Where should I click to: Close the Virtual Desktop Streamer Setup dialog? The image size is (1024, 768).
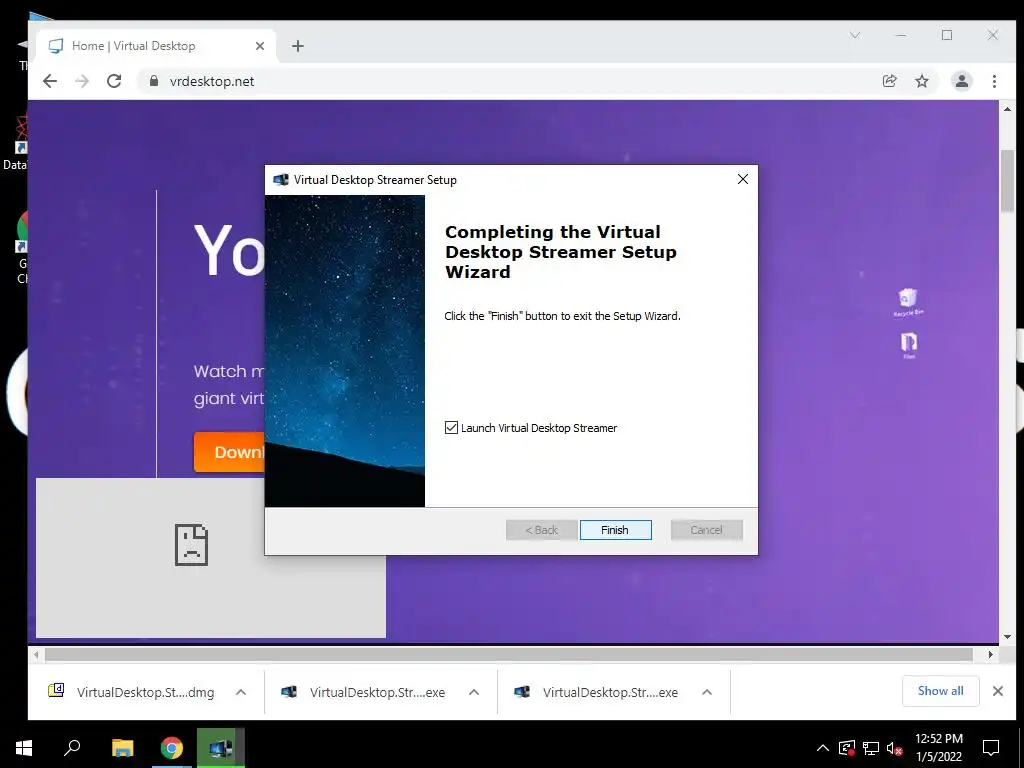(743, 180)
